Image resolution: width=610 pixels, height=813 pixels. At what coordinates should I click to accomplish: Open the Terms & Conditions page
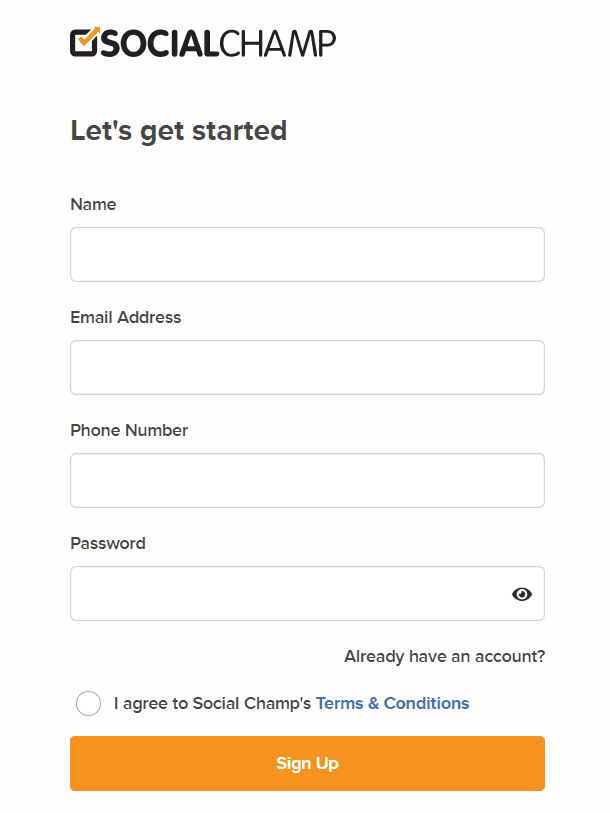coord(392,703)
